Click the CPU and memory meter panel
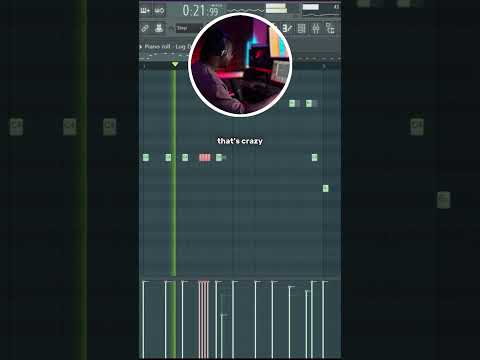Image resolution: width=480 pixels, height=360 pixels. point(321,10)
